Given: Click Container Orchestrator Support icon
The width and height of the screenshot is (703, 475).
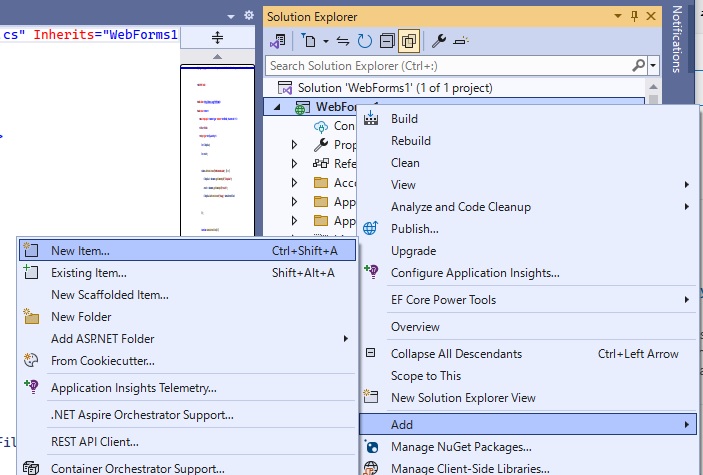Looking at the screenshot, I should click(31, 468).
